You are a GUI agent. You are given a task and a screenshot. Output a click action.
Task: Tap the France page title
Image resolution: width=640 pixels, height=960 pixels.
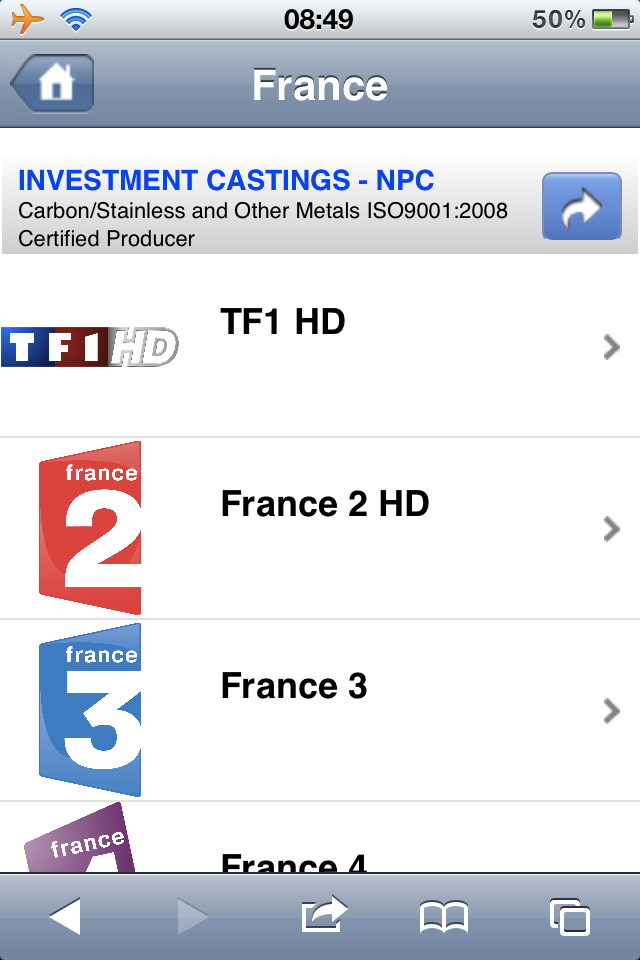pos(320,85)
